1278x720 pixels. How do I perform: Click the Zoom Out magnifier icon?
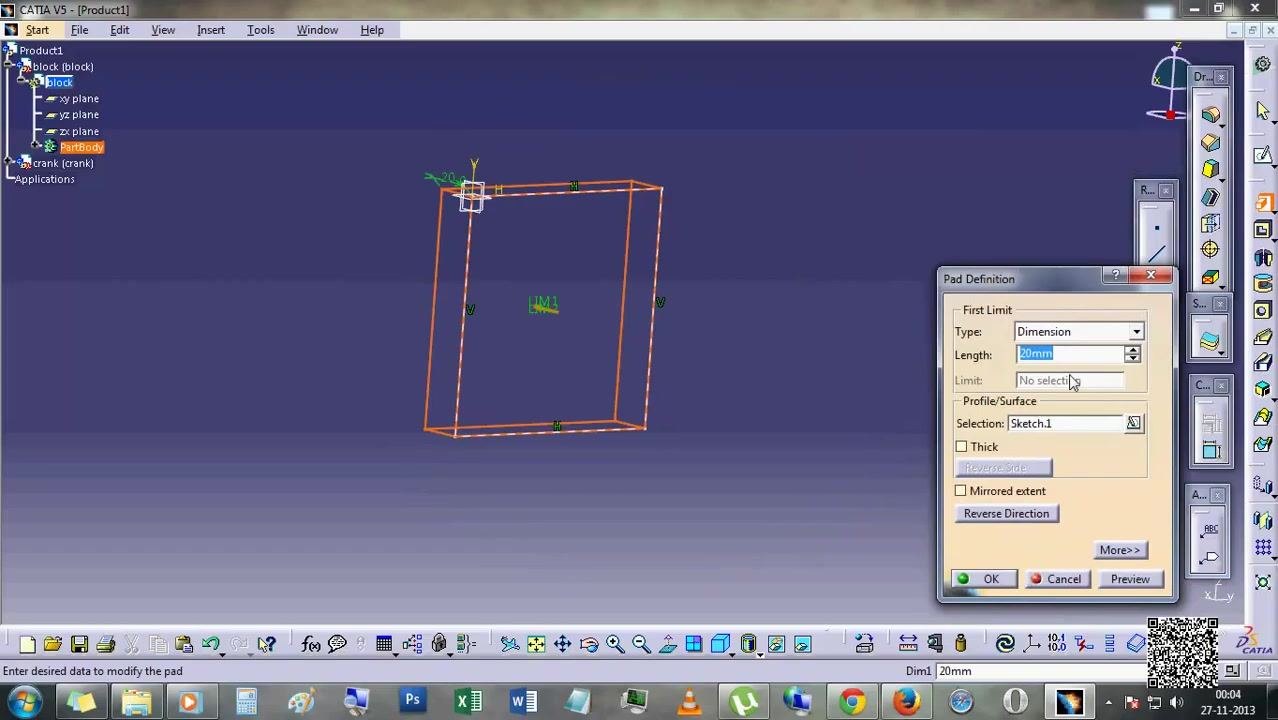coord(641,644)
